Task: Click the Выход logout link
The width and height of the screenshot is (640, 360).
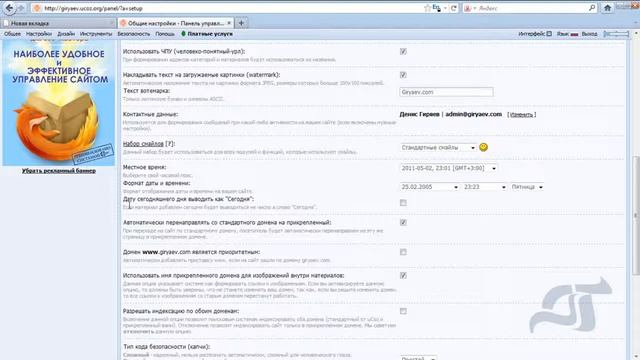Action: pos(589,34)
